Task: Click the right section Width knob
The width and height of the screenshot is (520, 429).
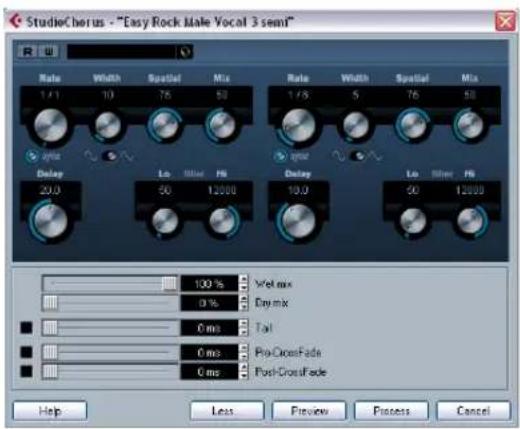Action: [356, 124]
